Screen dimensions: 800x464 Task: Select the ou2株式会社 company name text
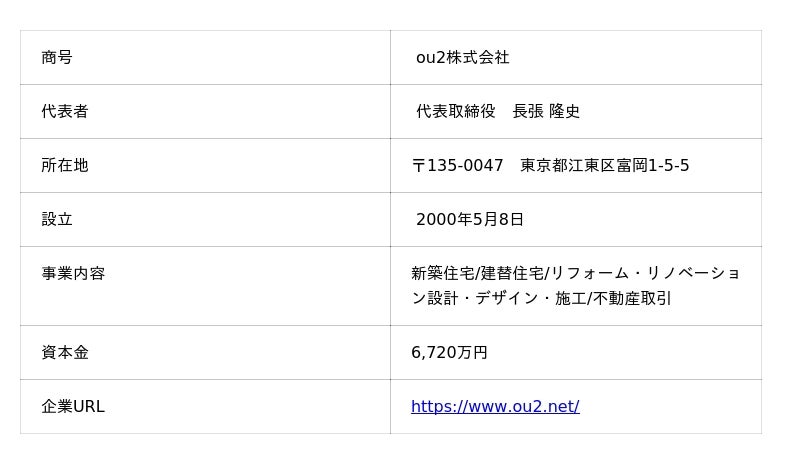coord(462,57)
